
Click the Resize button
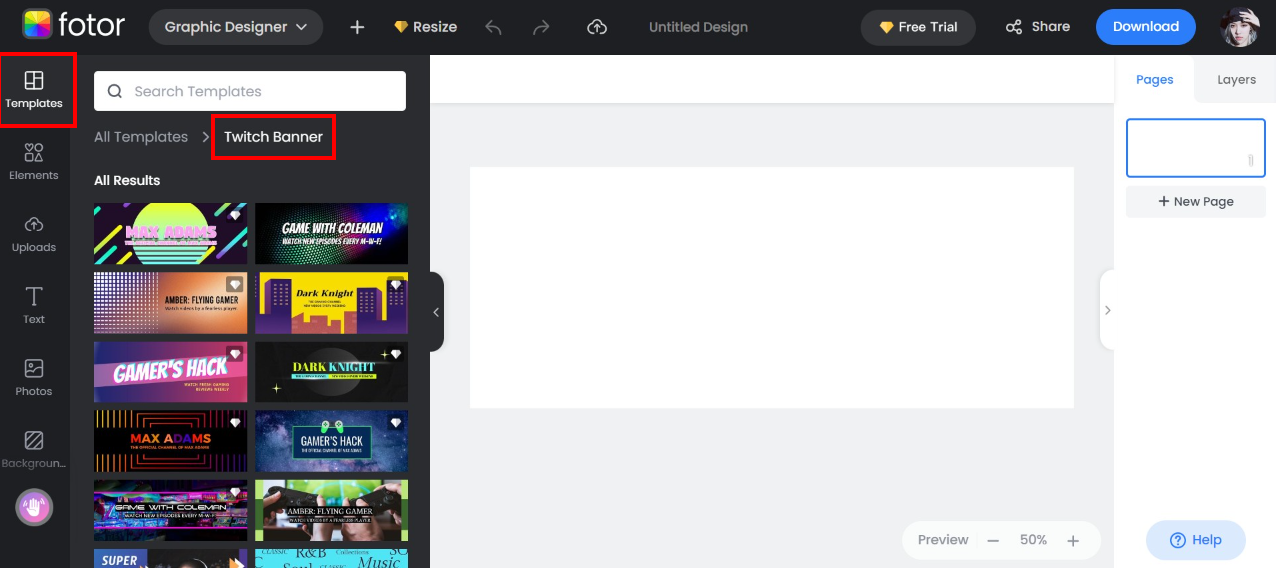[x=425, y=27]
